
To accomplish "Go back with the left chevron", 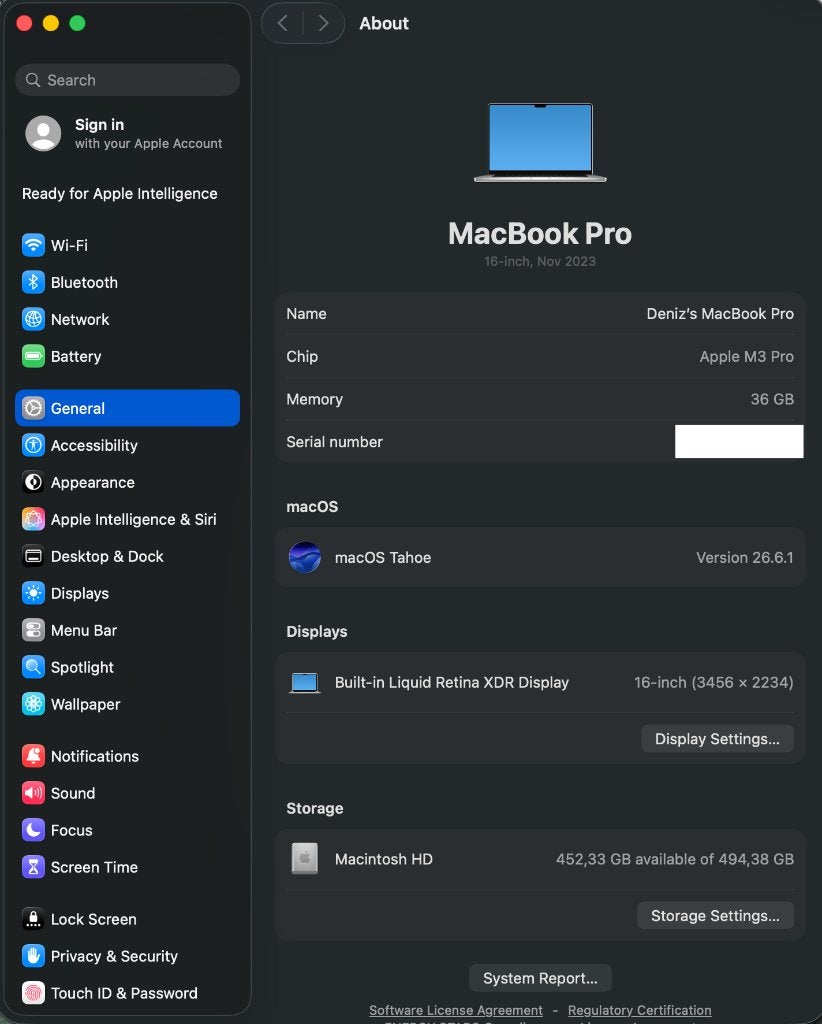I will point(283,24).
